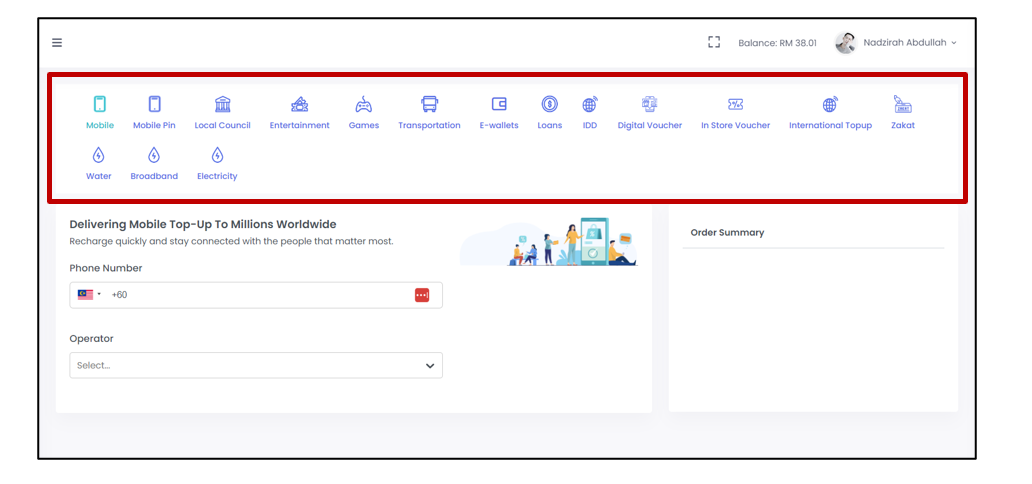Viewport: 1032px width, 484px height.
Task: Select the Mobile category icon
Action: (x=99, y=104)
